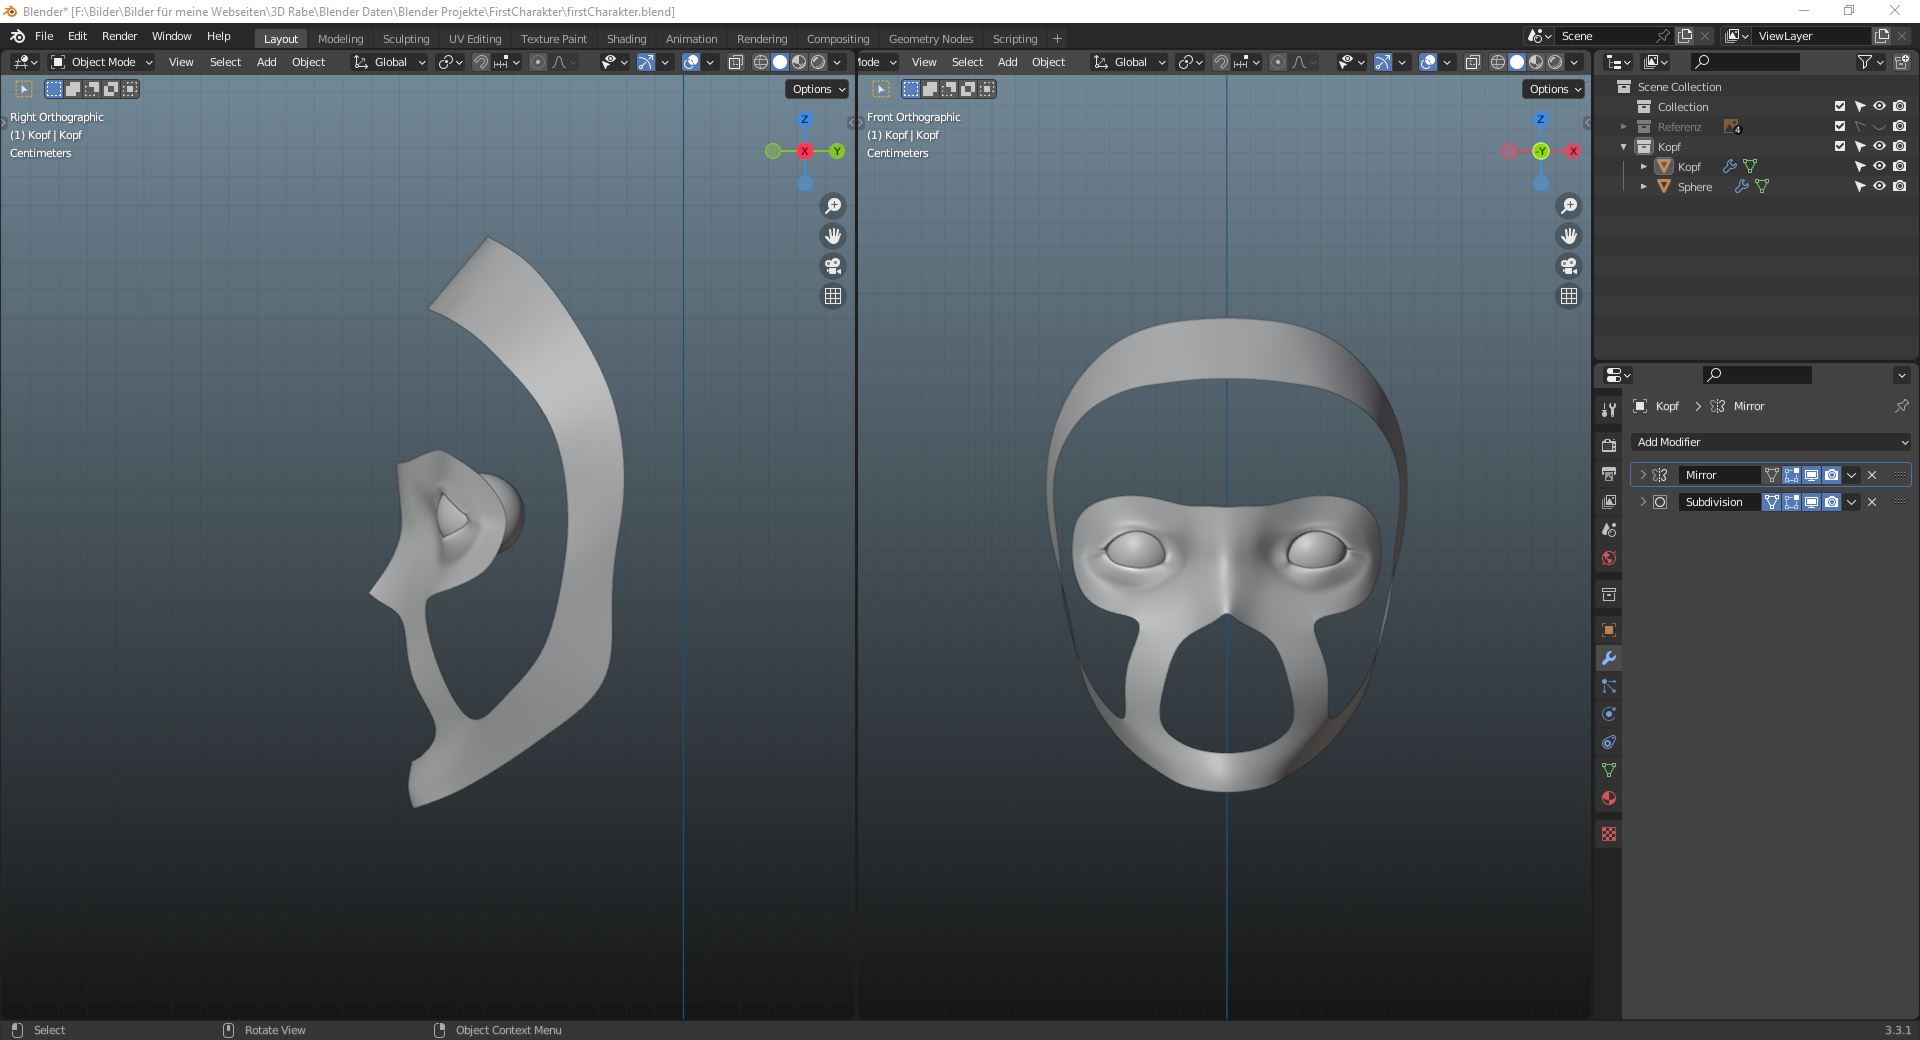Open the Render properties tab
The height and width of the screenshot is (1040, 1920).
coord(1608,445)
